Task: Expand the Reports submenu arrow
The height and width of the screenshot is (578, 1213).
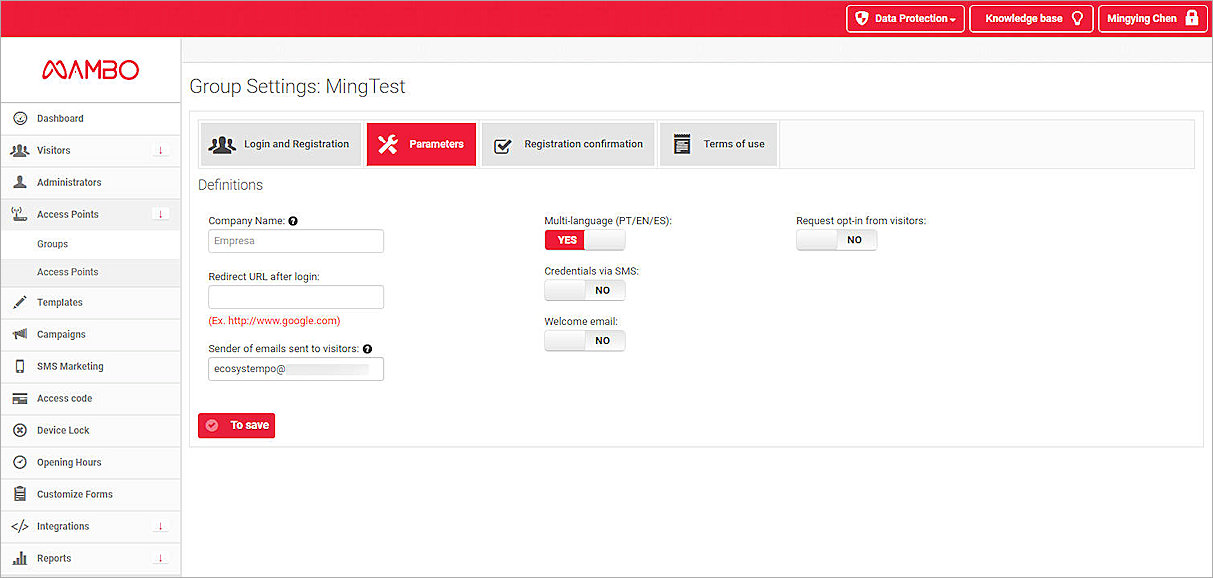Action: [x=160, y=559]
